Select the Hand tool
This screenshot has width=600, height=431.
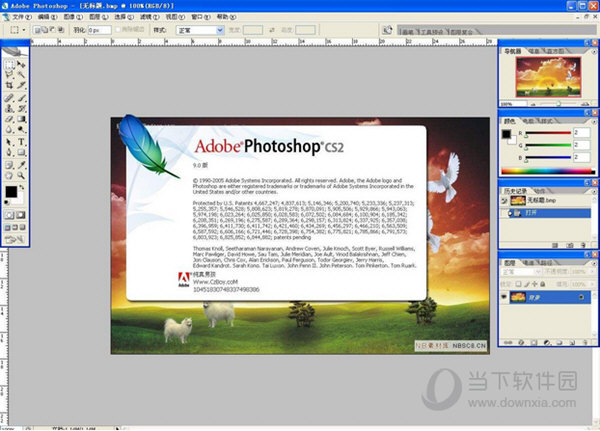pos(10,176)
